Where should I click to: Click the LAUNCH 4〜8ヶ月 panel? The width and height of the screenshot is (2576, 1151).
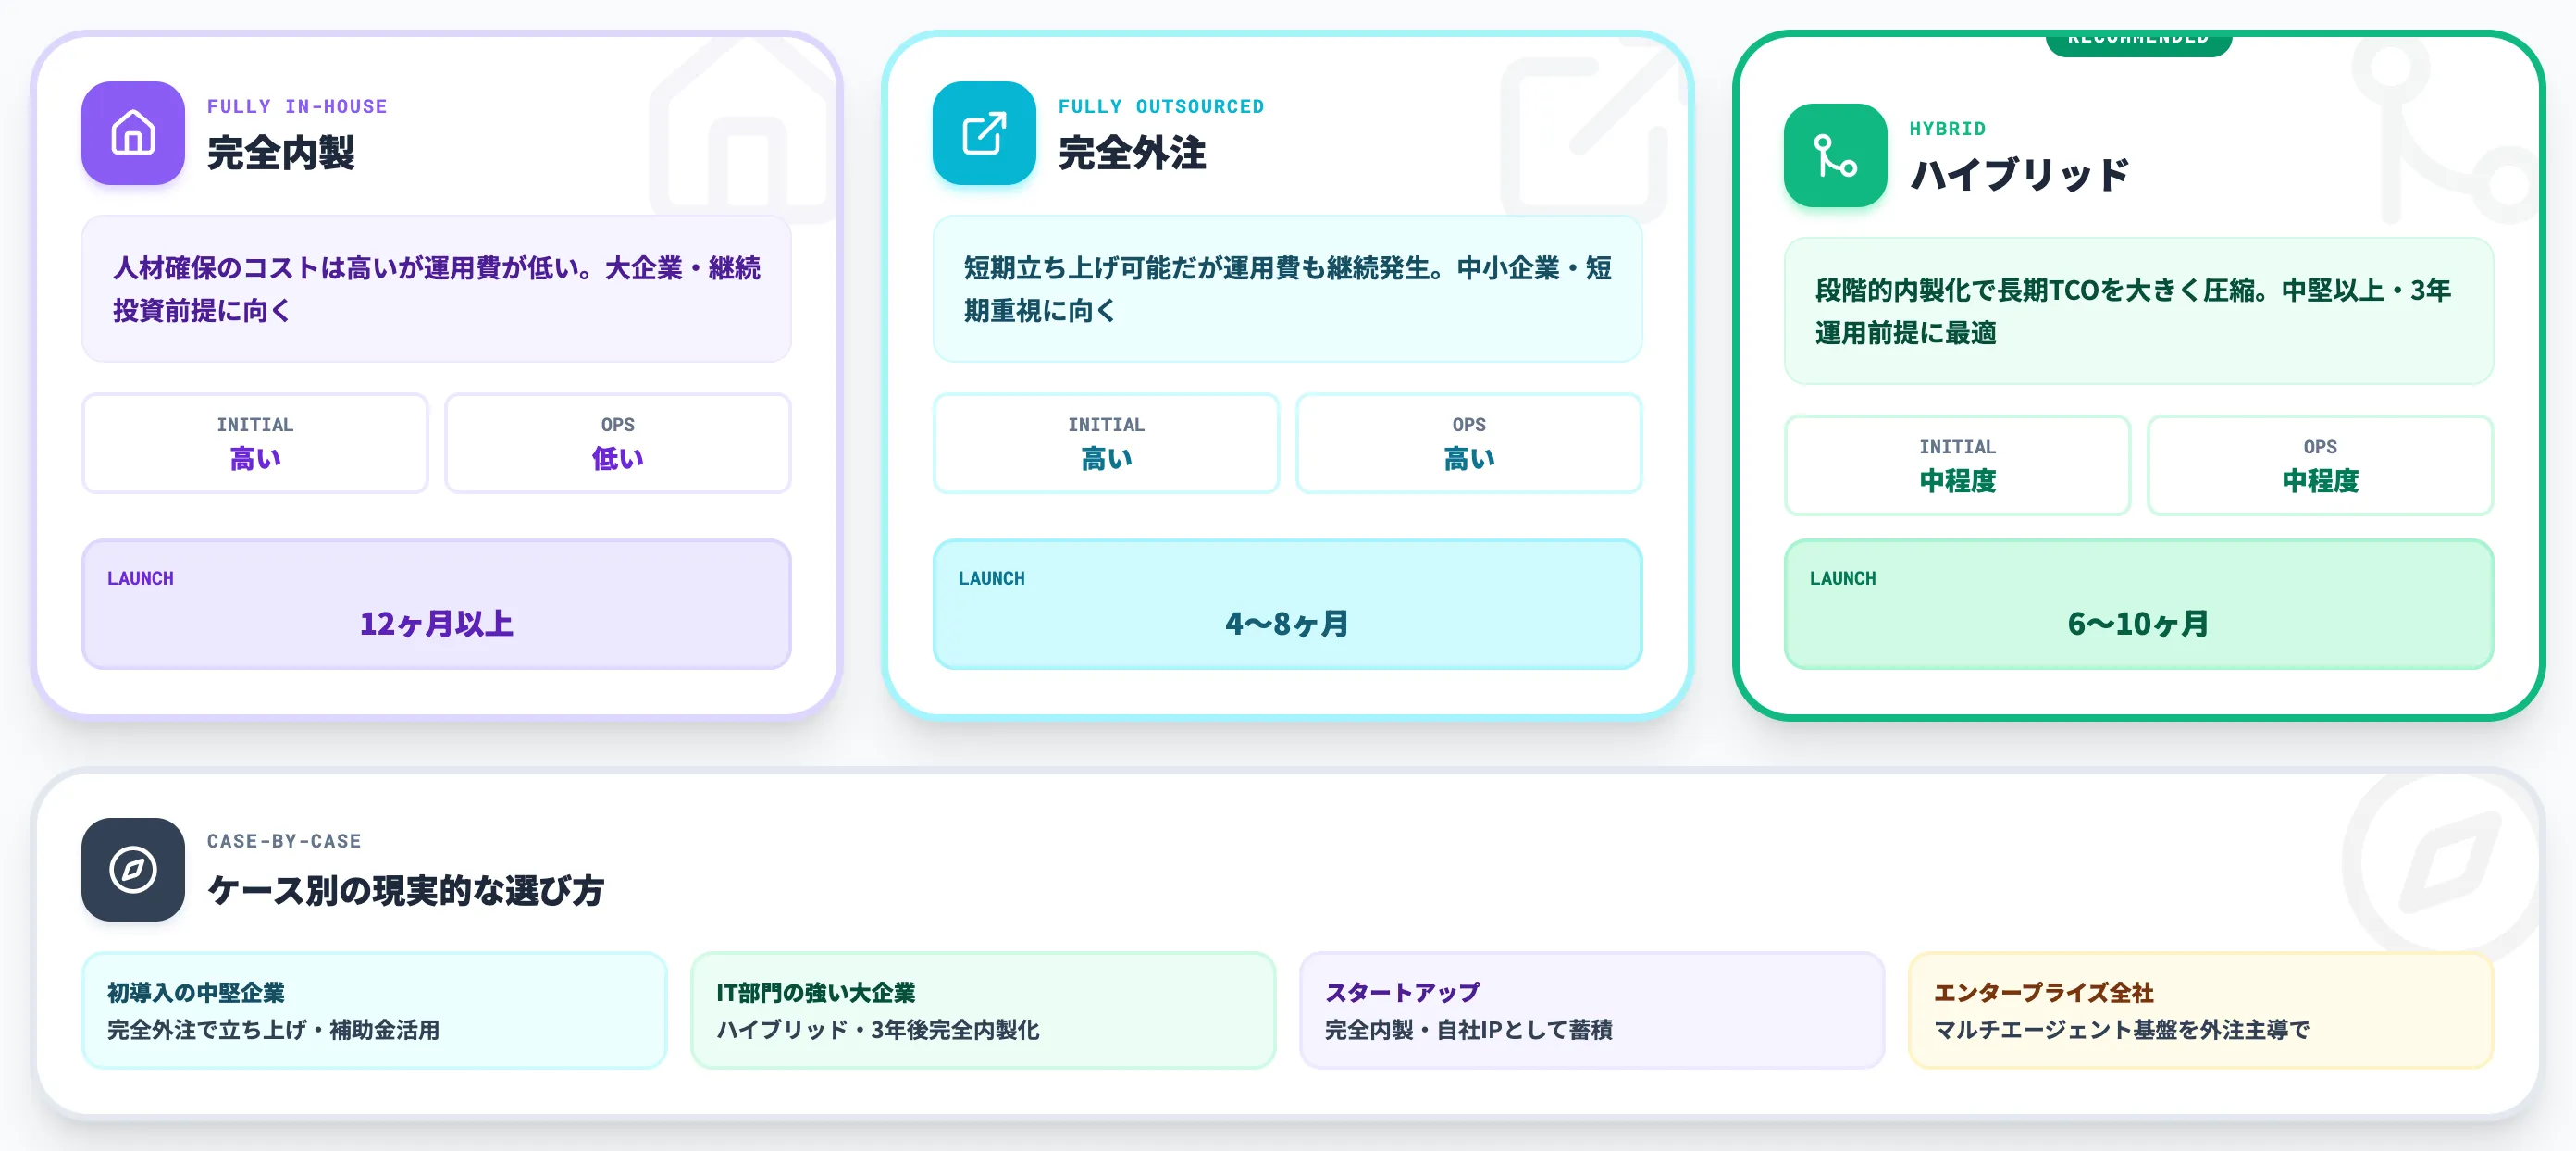click(x=1287, y=604)
